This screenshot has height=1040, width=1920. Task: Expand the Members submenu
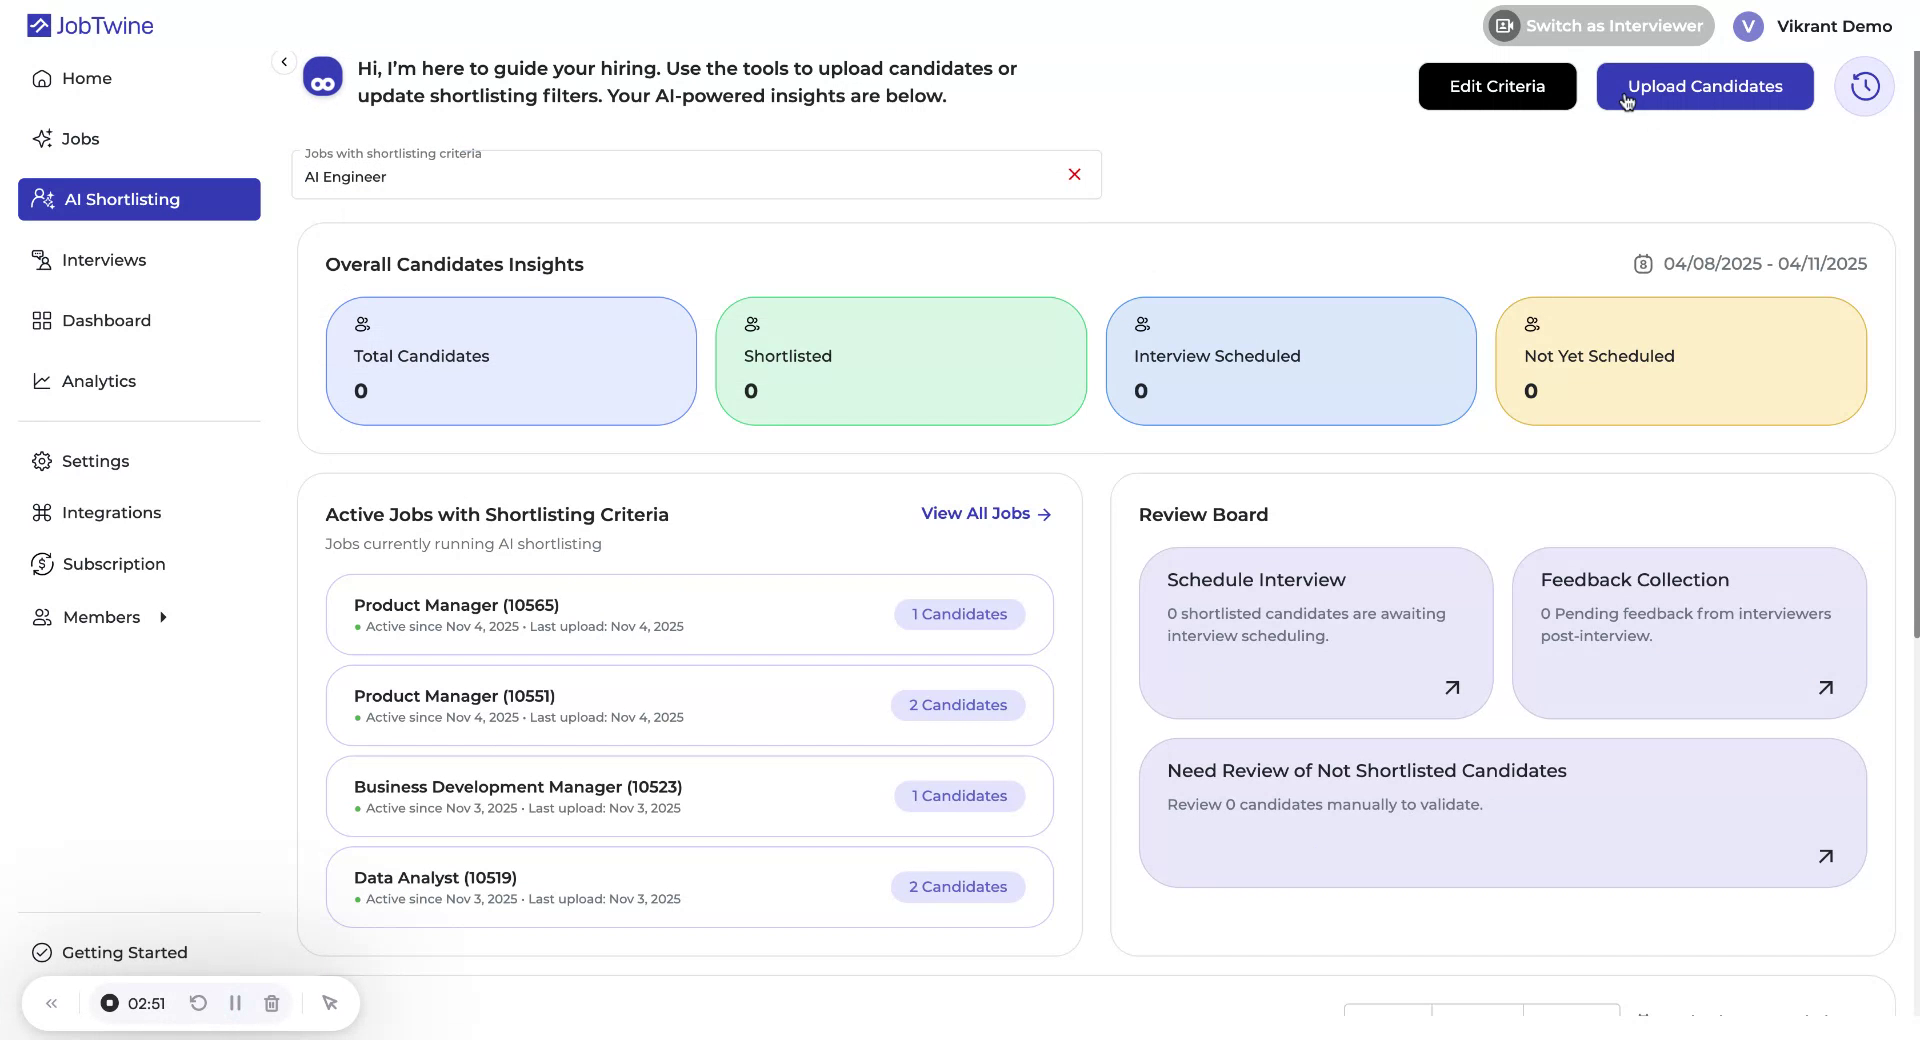click(x=163, y=618)
